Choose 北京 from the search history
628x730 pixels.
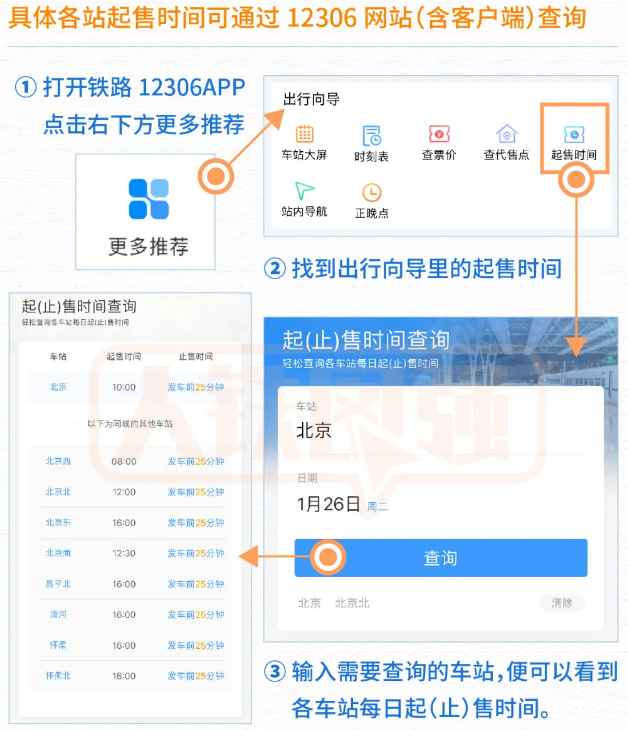click(310, 603)
